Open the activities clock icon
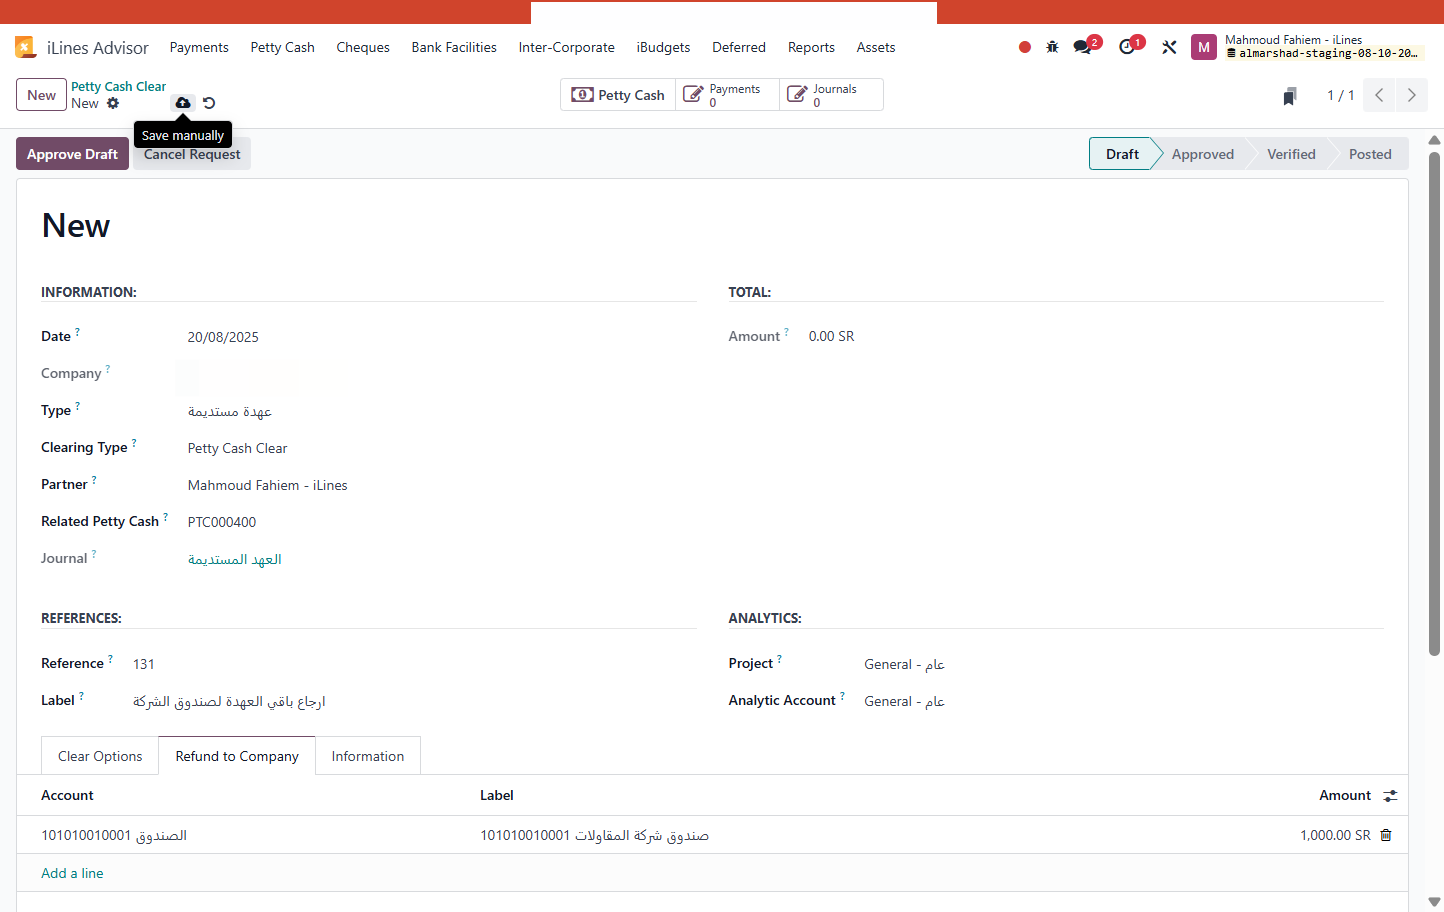The image size is (1444, 912). pos(1127,47)
